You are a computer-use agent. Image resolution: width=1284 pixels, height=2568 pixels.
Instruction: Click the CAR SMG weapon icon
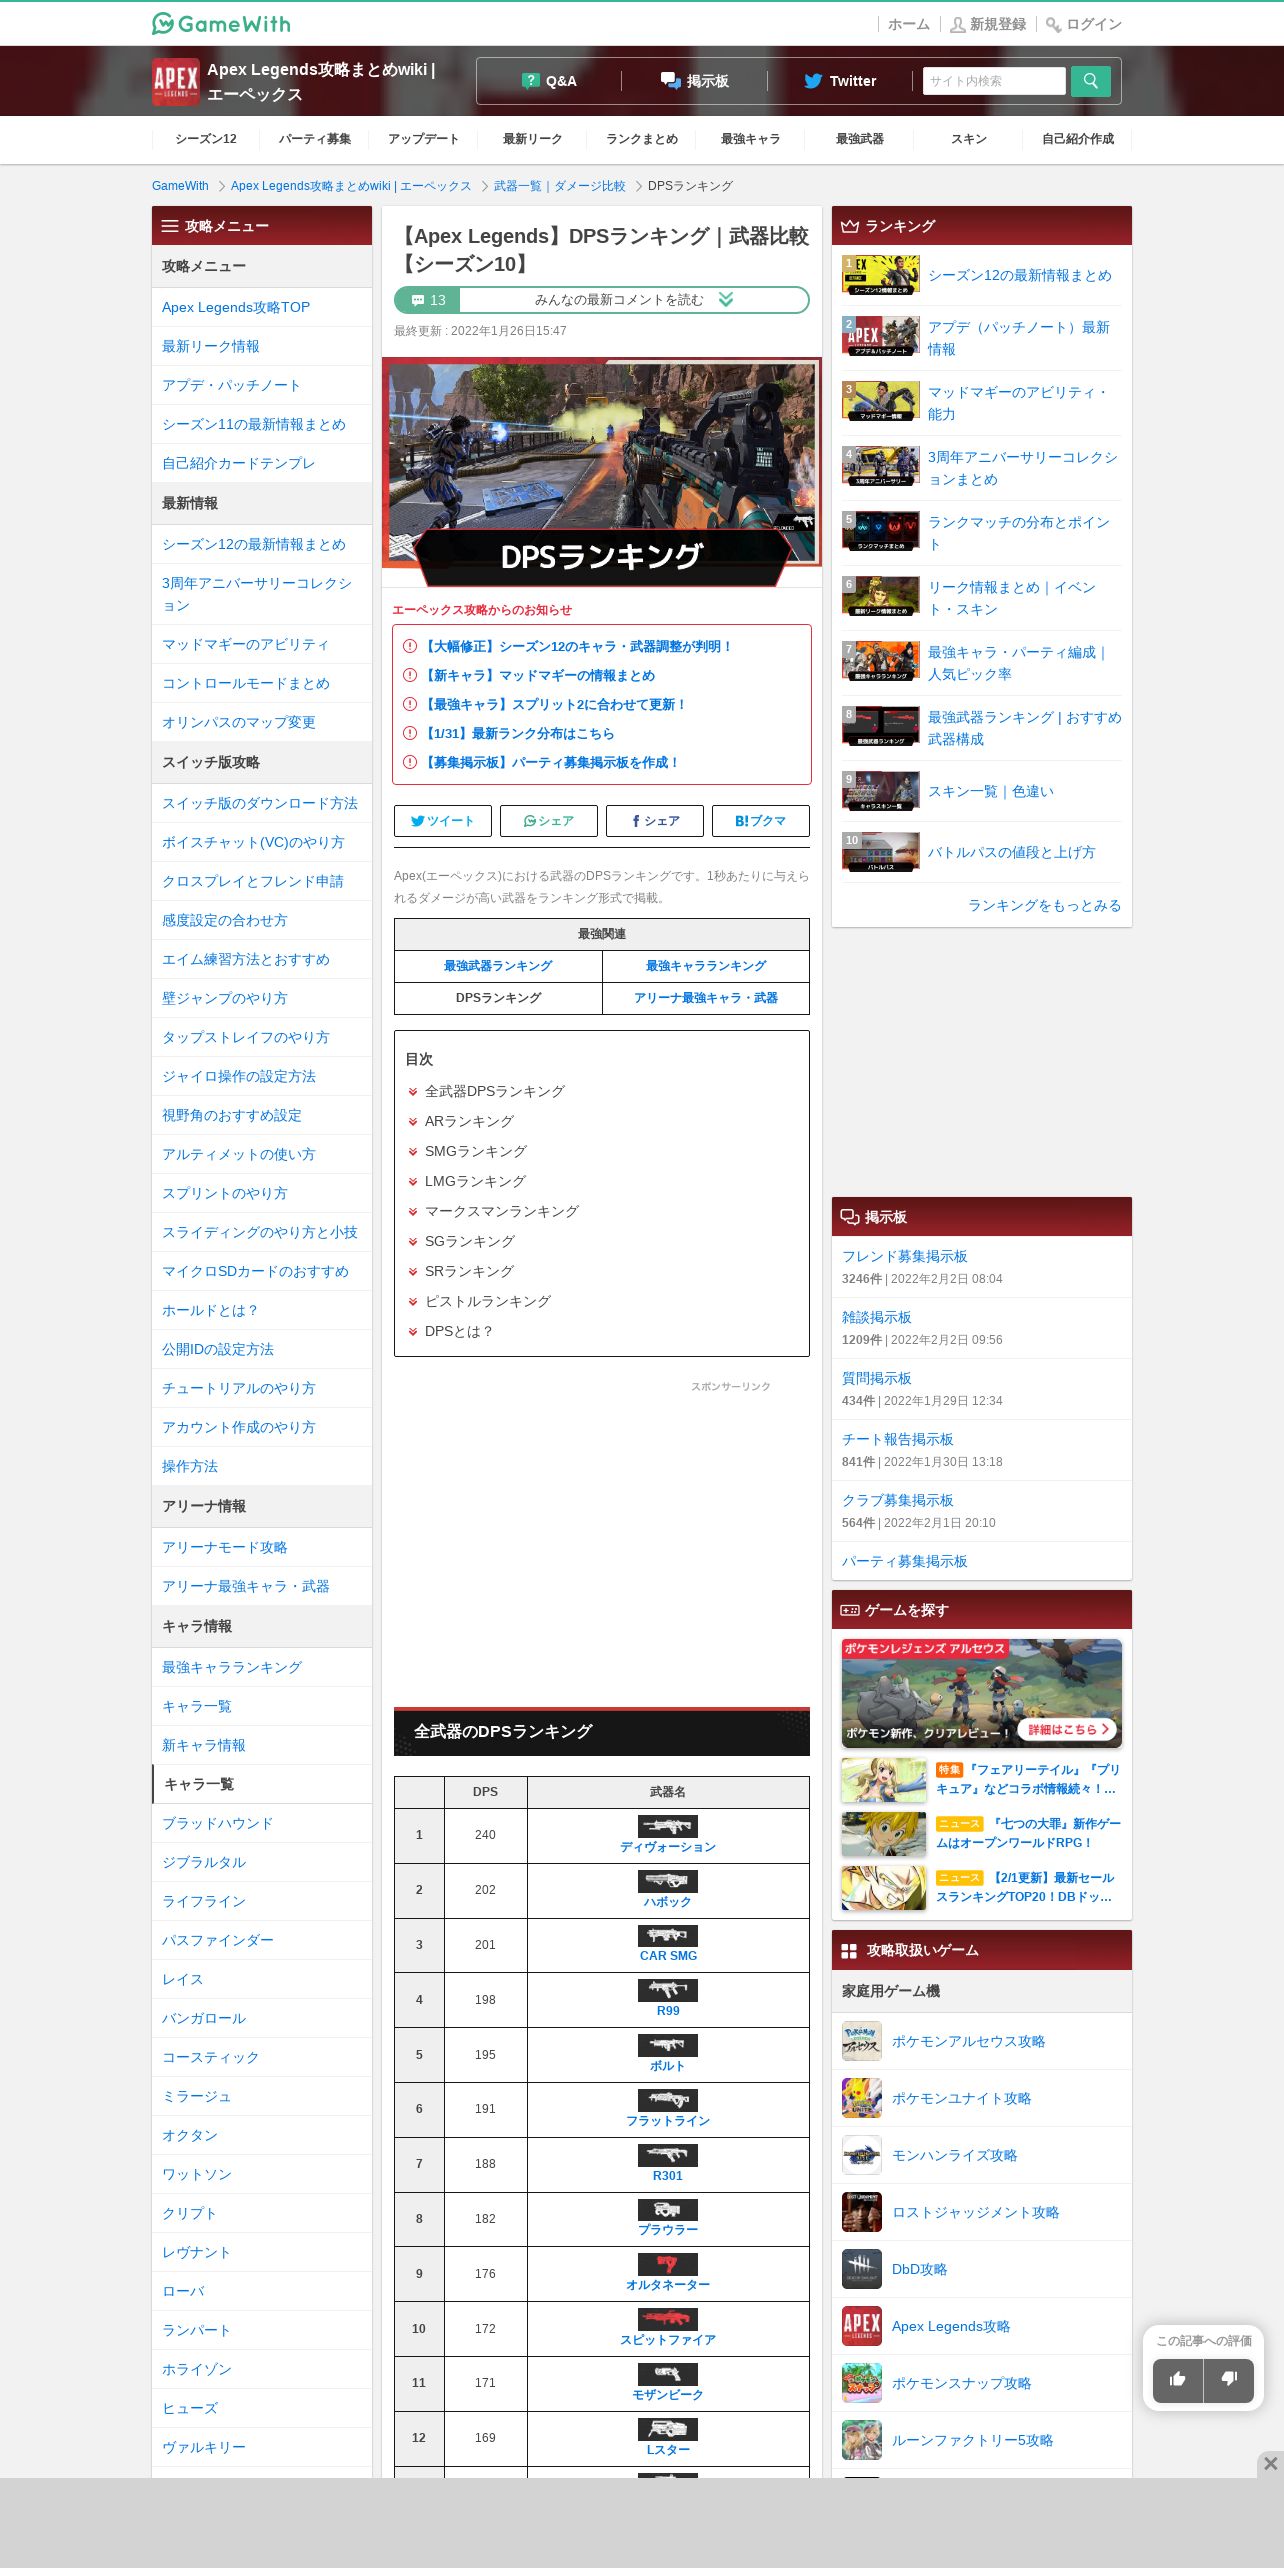pos(668,1935)
